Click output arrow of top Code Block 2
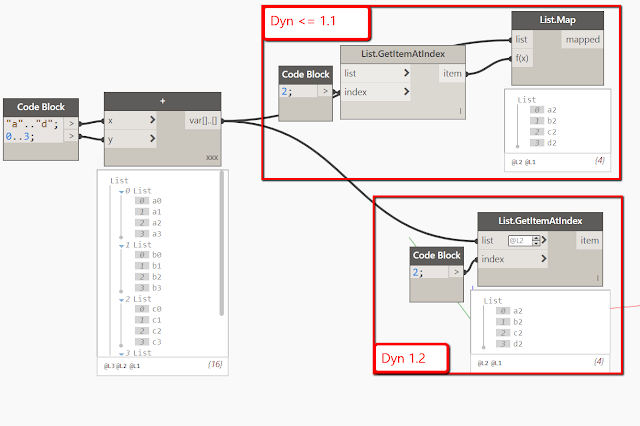This screenshot has width=640, height=426. (325, 91)
